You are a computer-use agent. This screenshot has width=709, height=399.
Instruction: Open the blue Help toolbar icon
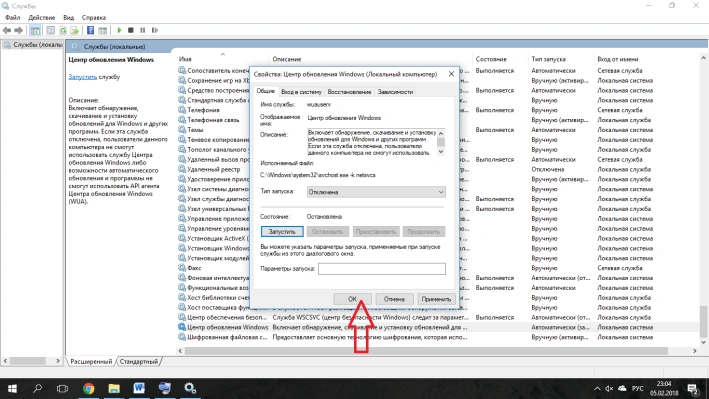click(90, 30)
